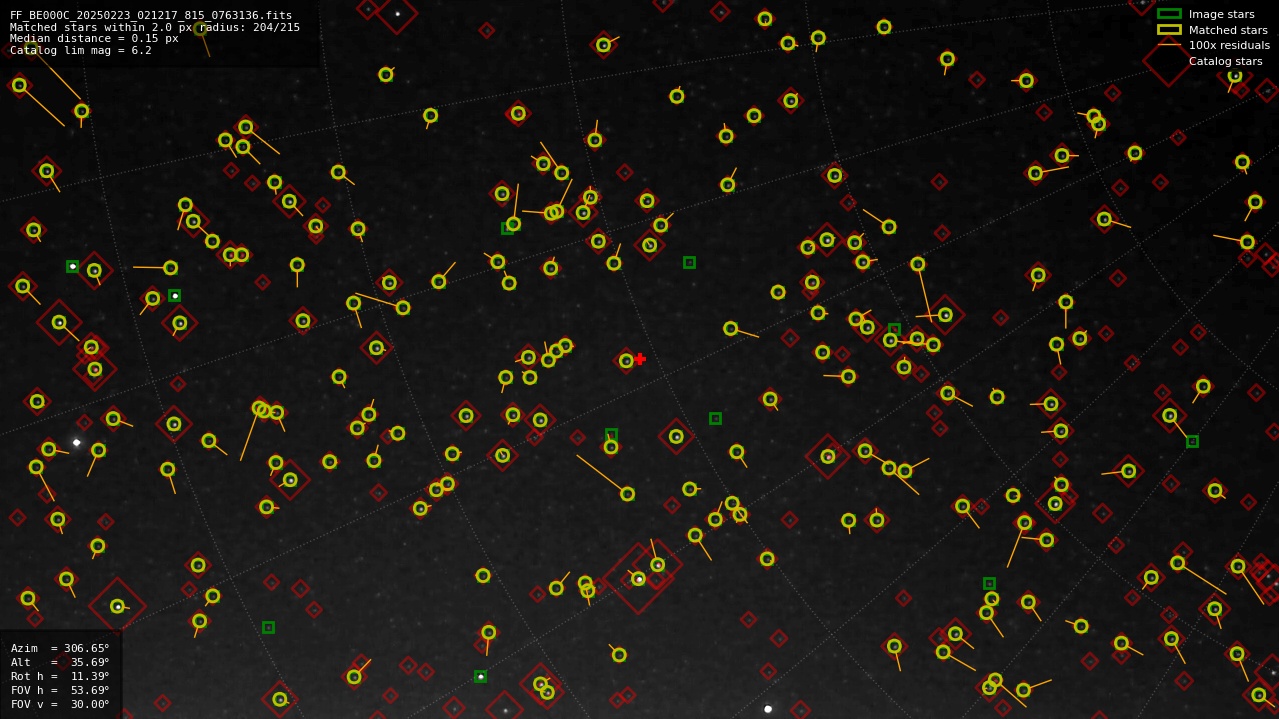
Task: Click the yellow 100x residuals legend line
Action: (1169, 45)
